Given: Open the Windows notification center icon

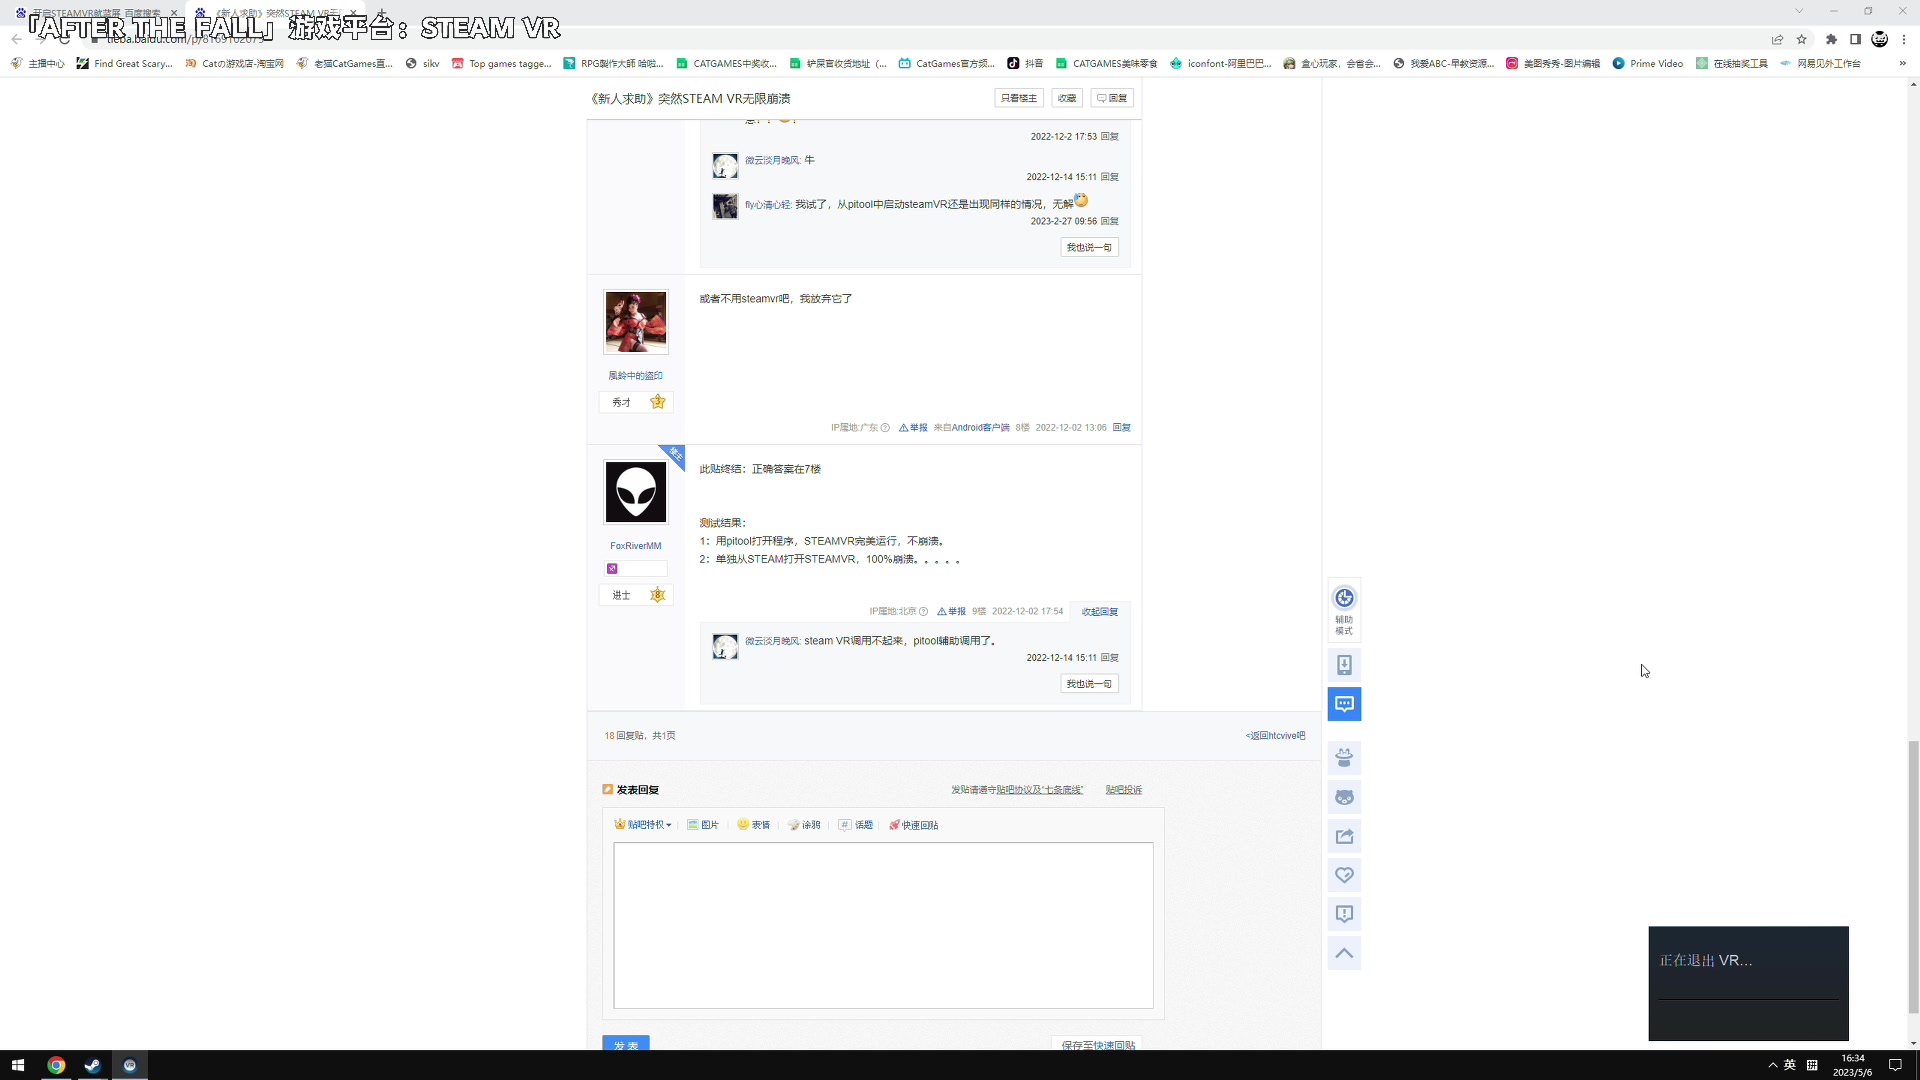Looking at the screenshot, I should click(1894, 1065).
